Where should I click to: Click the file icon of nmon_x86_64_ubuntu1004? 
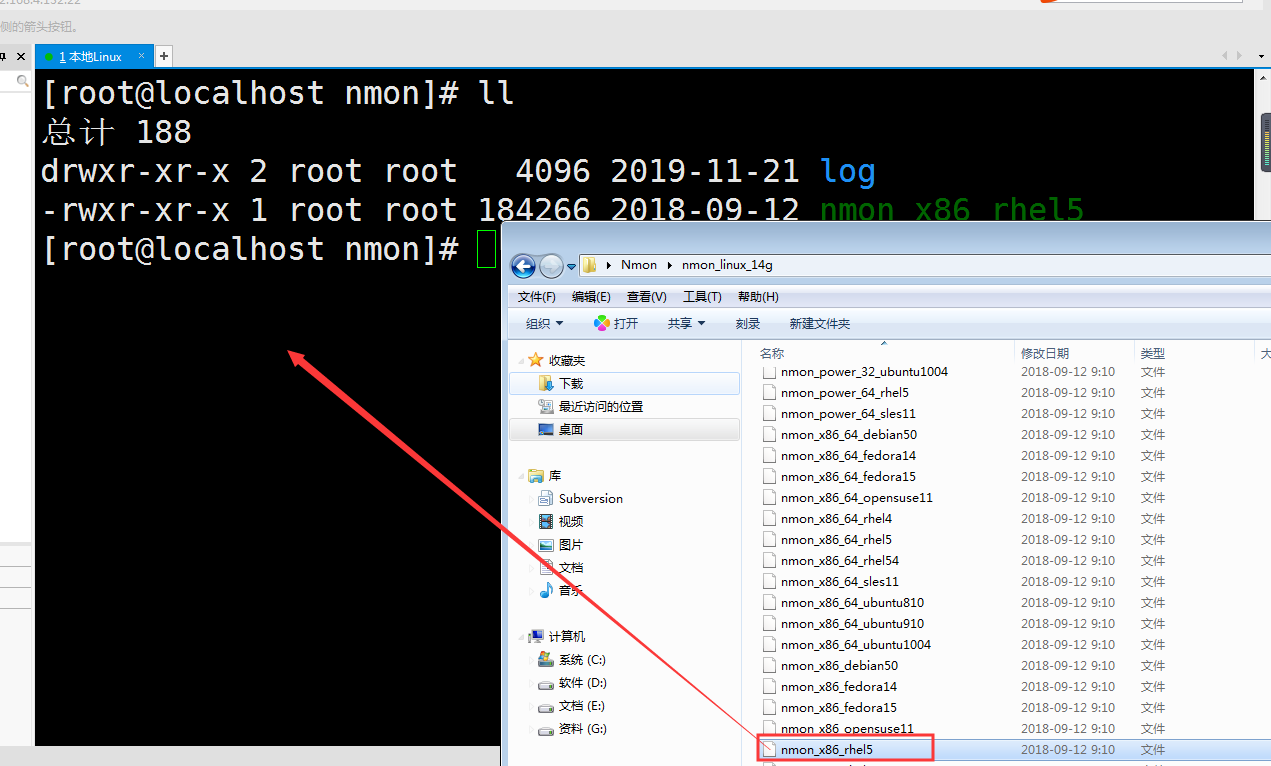pos(769,645)
